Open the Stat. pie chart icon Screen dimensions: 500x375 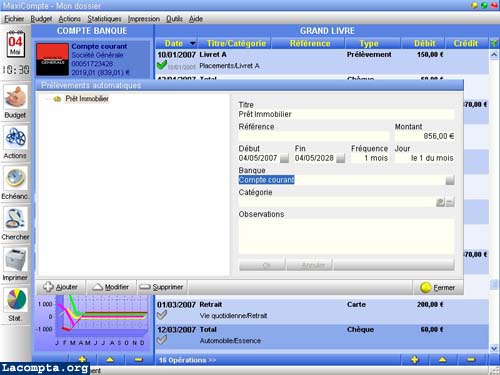tap(15, 300)
